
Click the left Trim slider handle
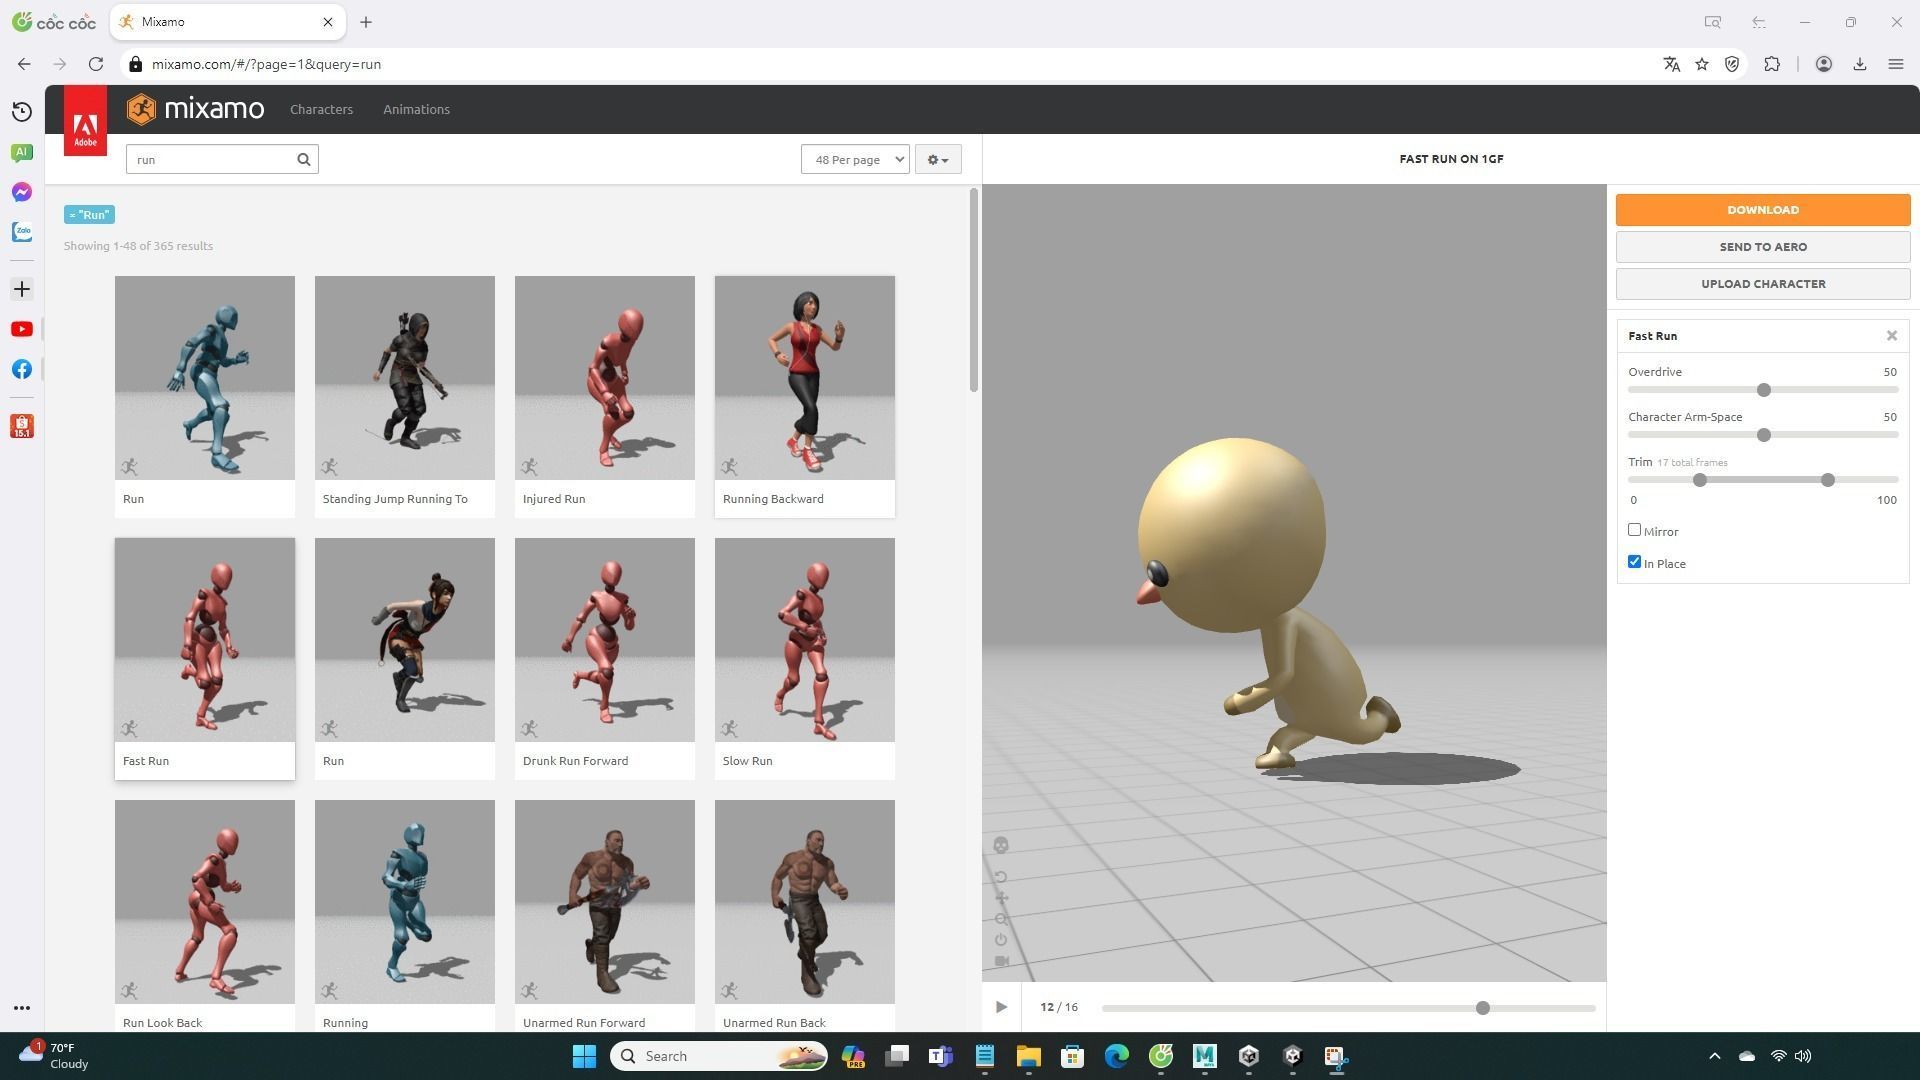[1700, 480]
